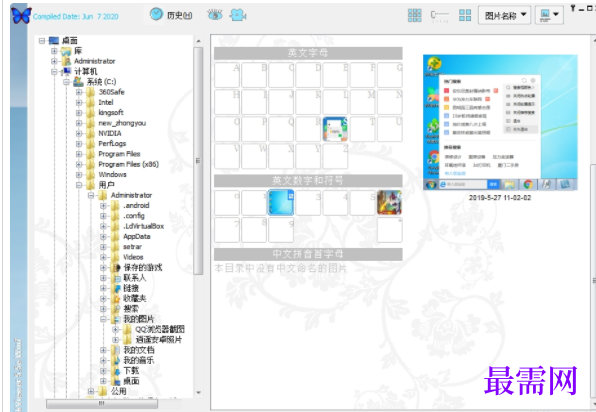
Task: Expand the top-level Administrator node
Action: pyautogui.click(x=54, y=61)
